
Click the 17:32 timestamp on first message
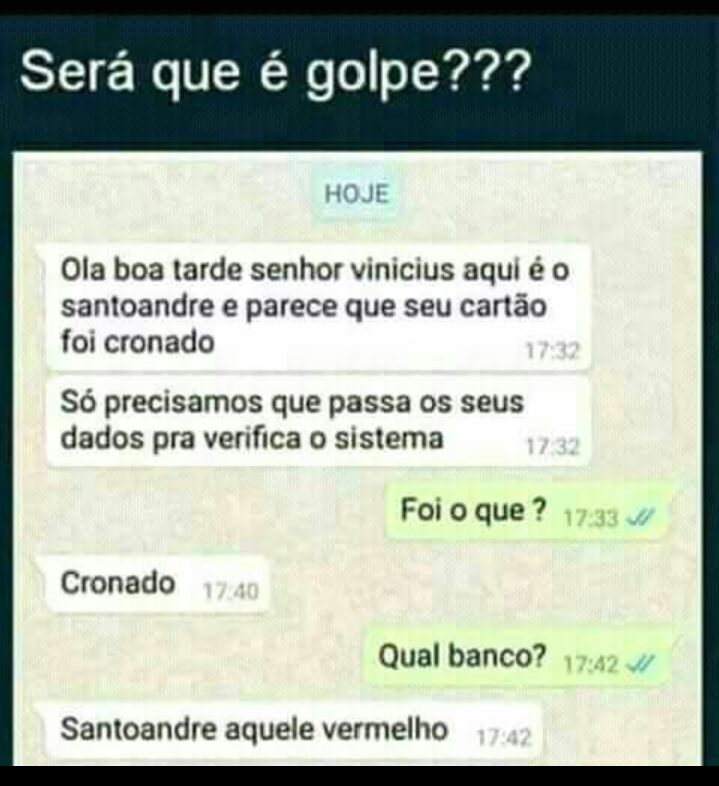point(553,351)
